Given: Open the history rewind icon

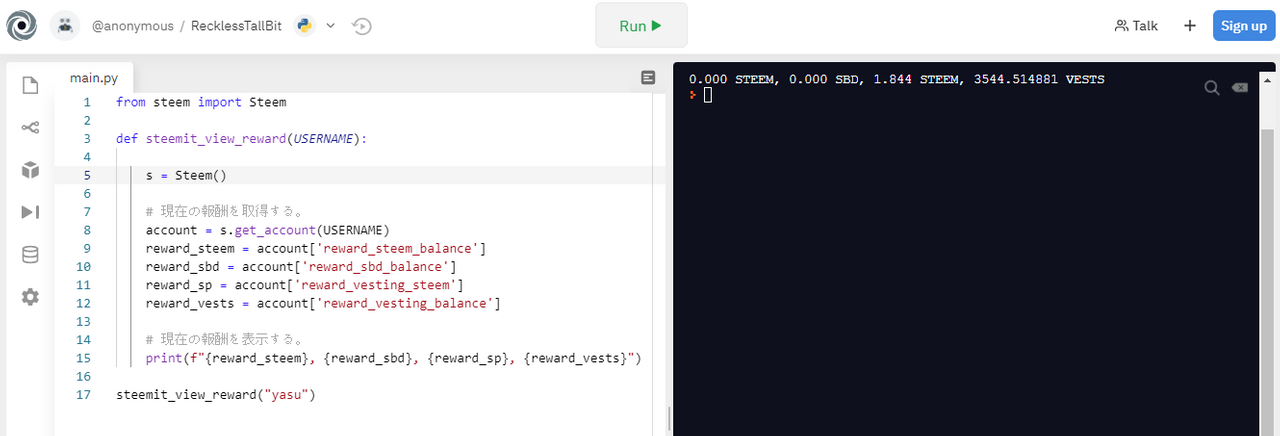Looking at the screenshot, I should coord(362,26).
